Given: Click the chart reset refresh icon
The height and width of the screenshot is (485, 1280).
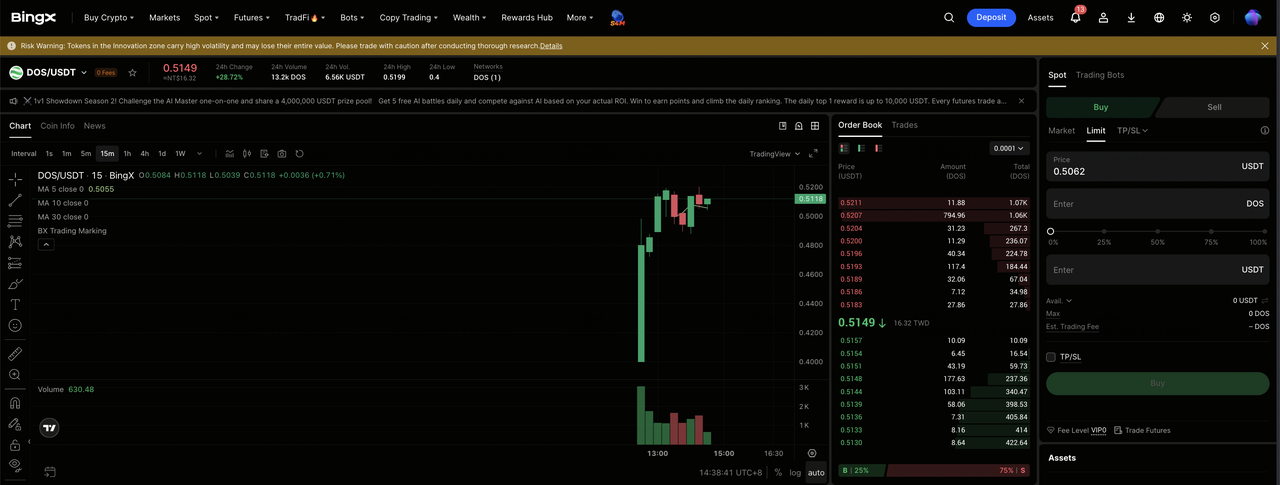Looking at the screenshot, I should click(300, 153).
